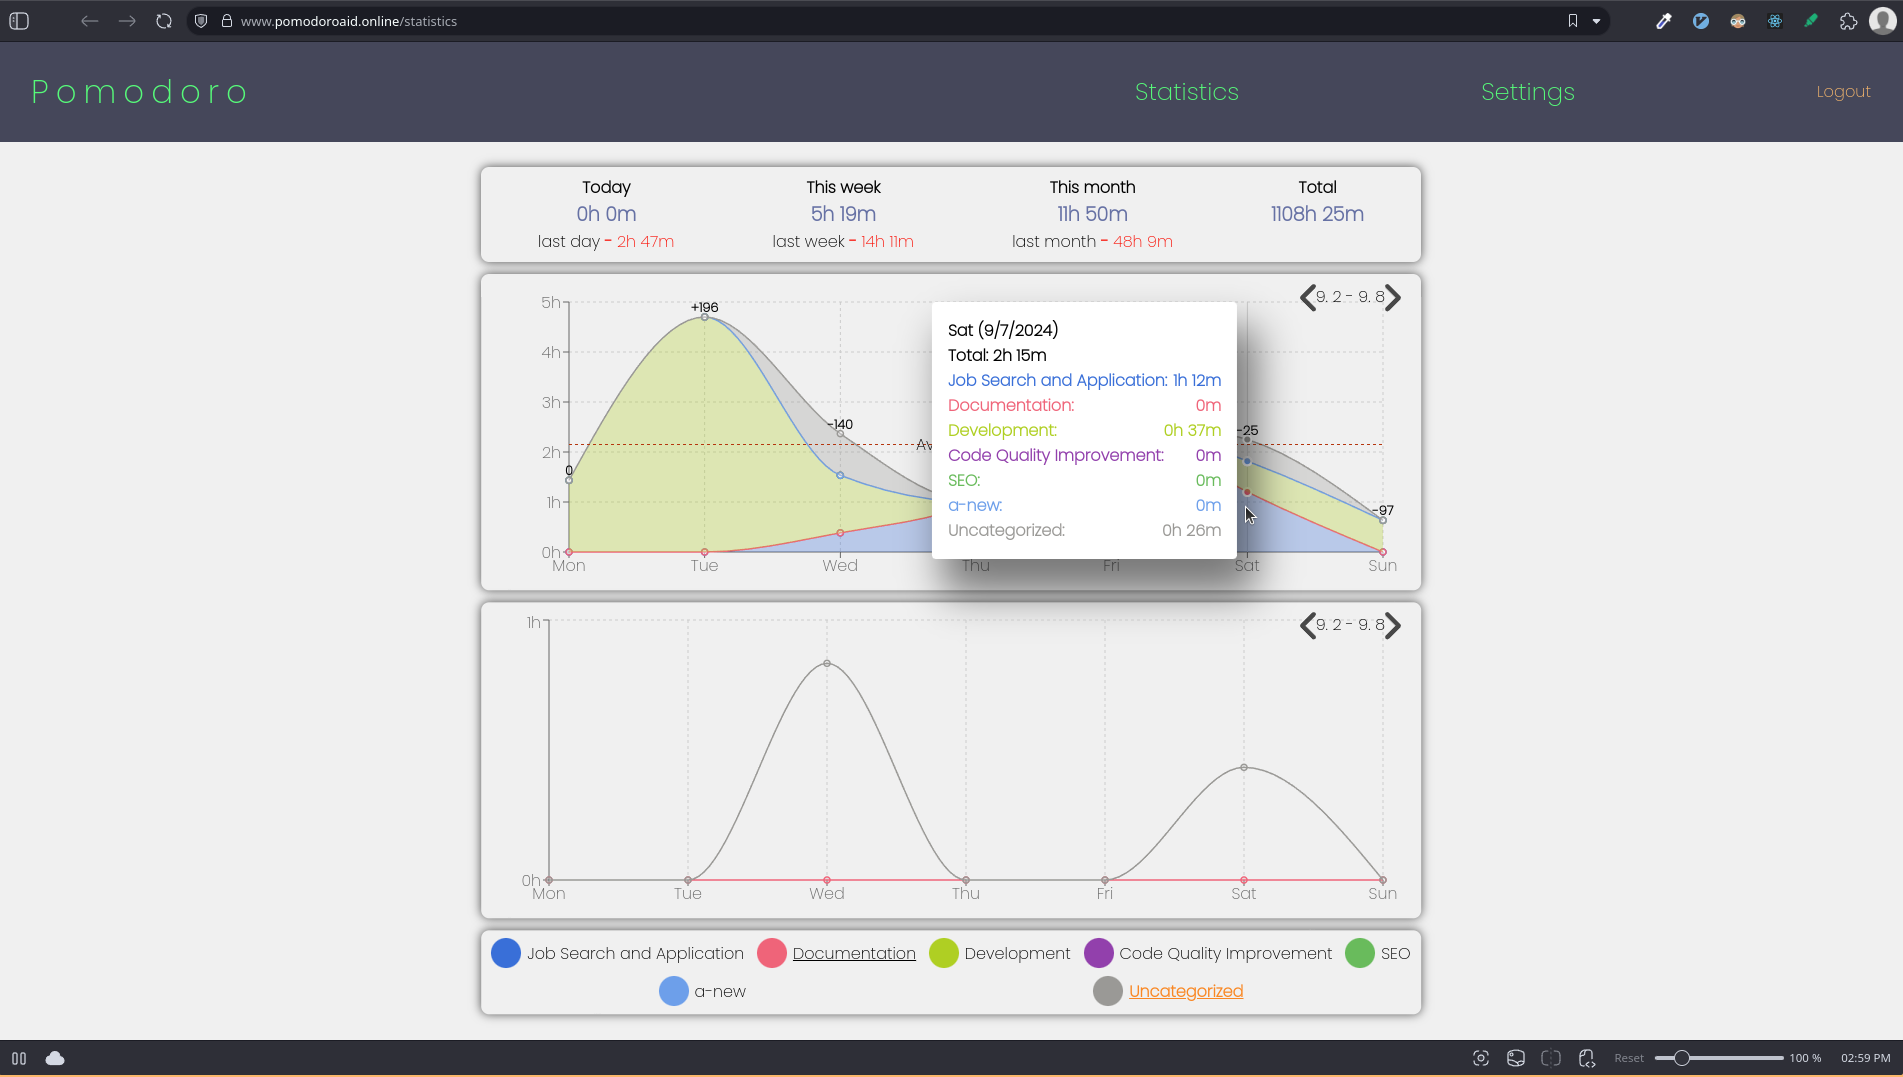Open the Statistics page
Image resolution: width=1903 pixels, height=1077 pixels.
click(1186, 92)
